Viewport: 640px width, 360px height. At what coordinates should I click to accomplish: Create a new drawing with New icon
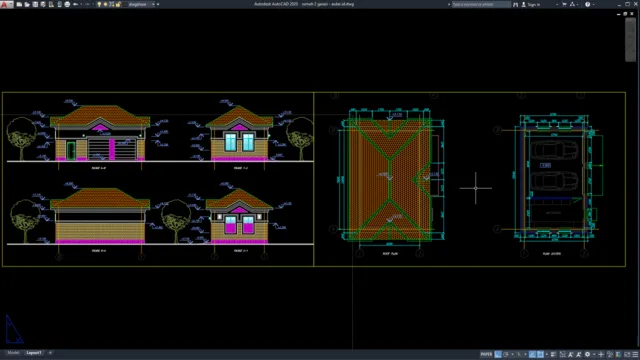pos(19,4)
